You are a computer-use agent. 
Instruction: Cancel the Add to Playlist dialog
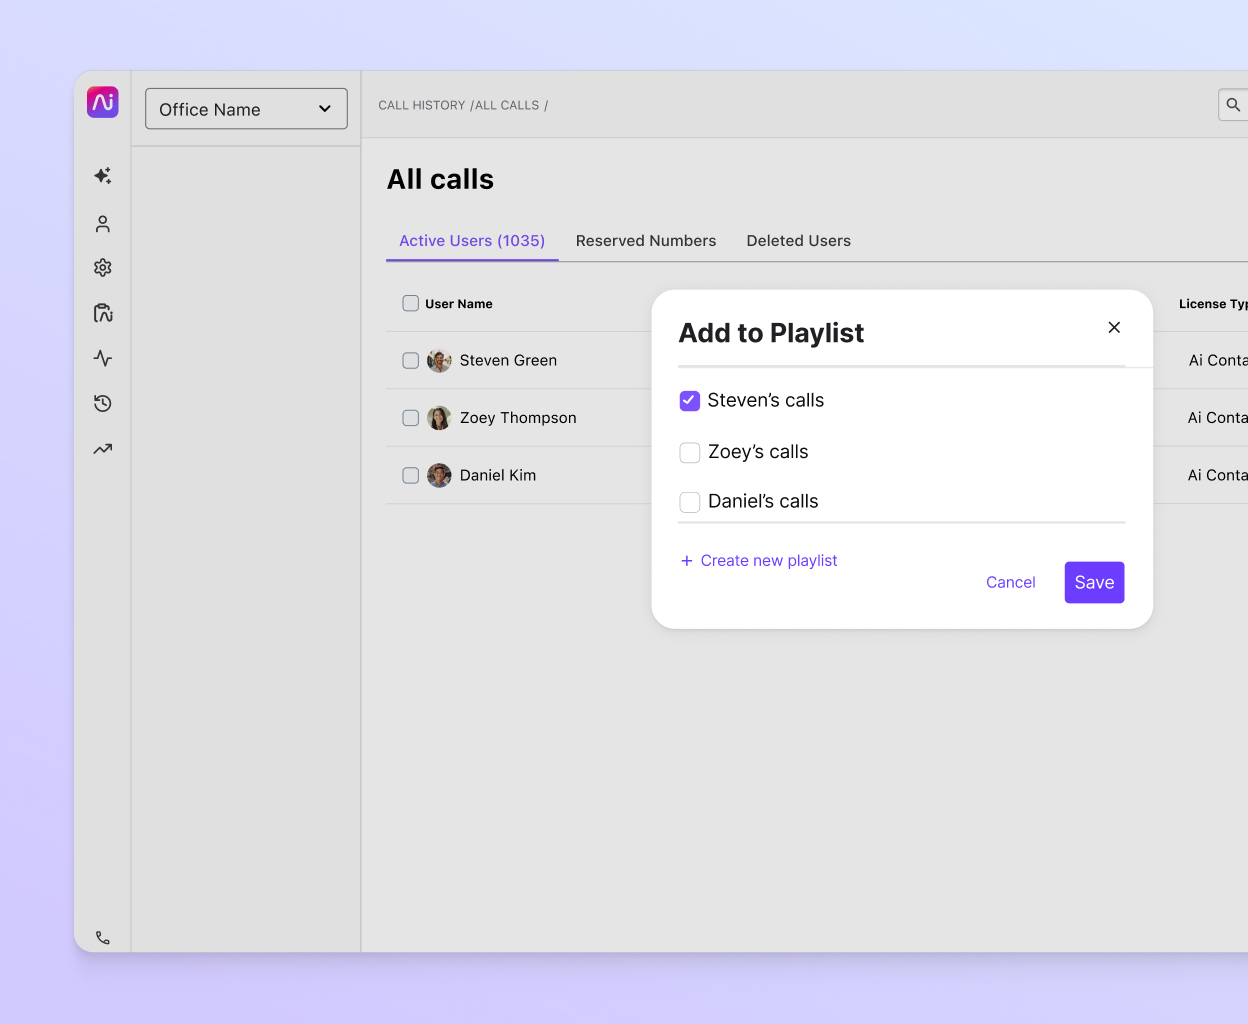click(x=1010, y=582)
